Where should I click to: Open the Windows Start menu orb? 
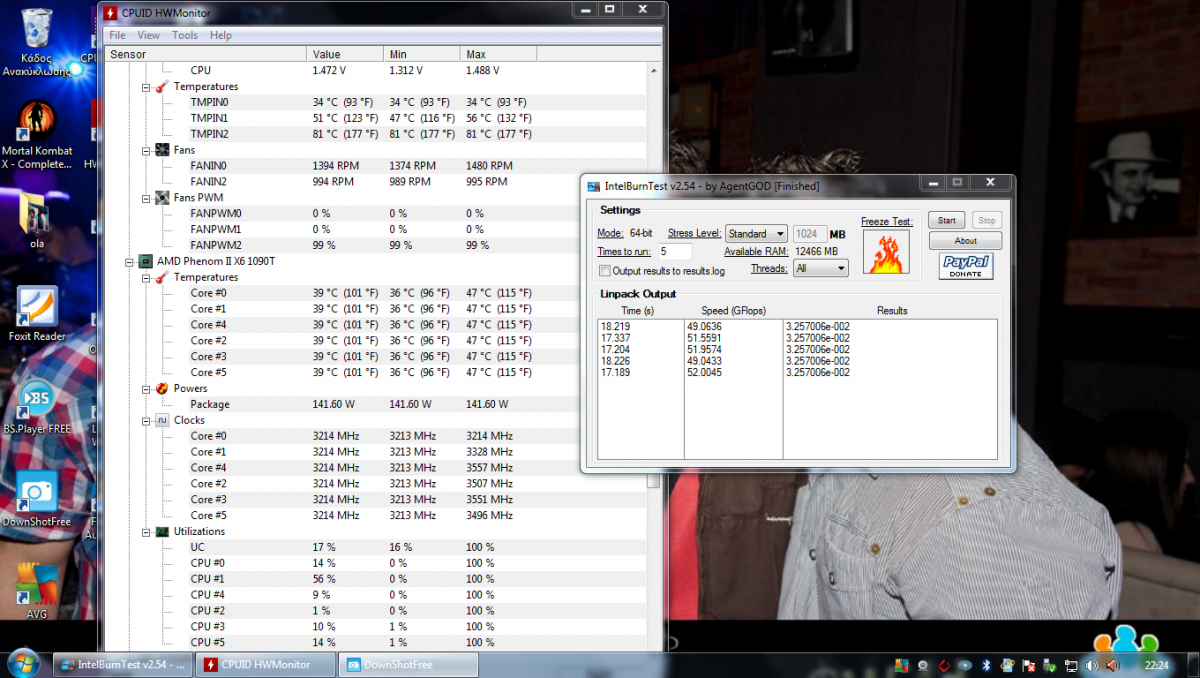point(23,664)
